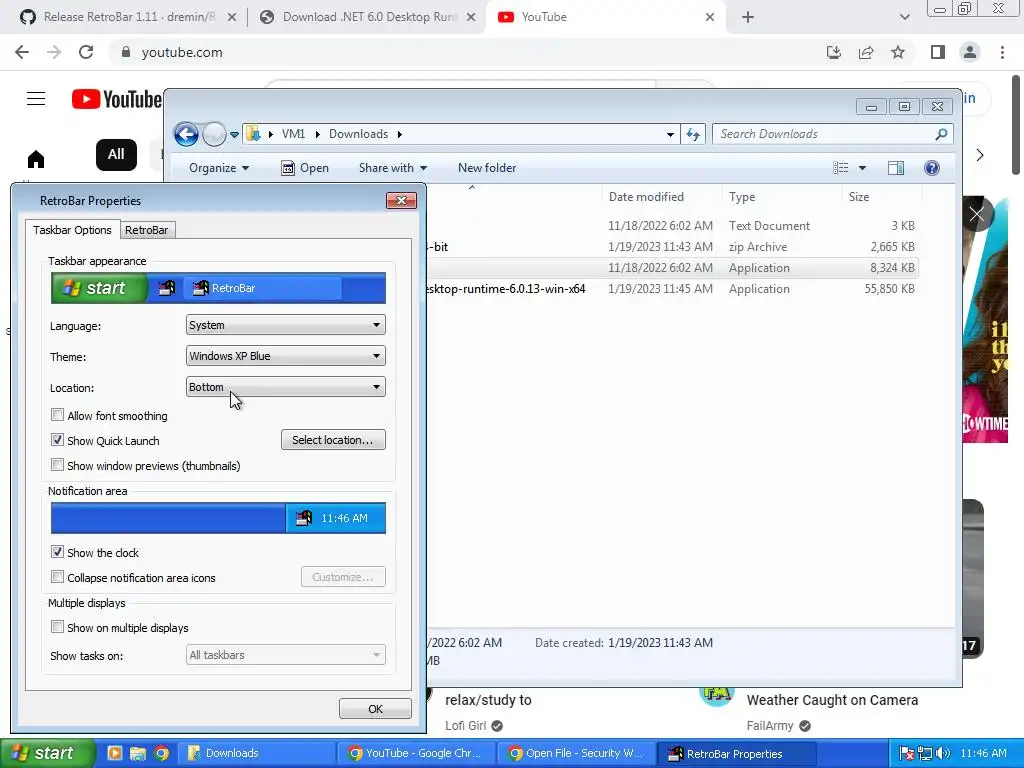The width and height of the screenshot is (1024, 768).
Task: Click the Explorer refresh address icon
Action: [x=693, y=135]
